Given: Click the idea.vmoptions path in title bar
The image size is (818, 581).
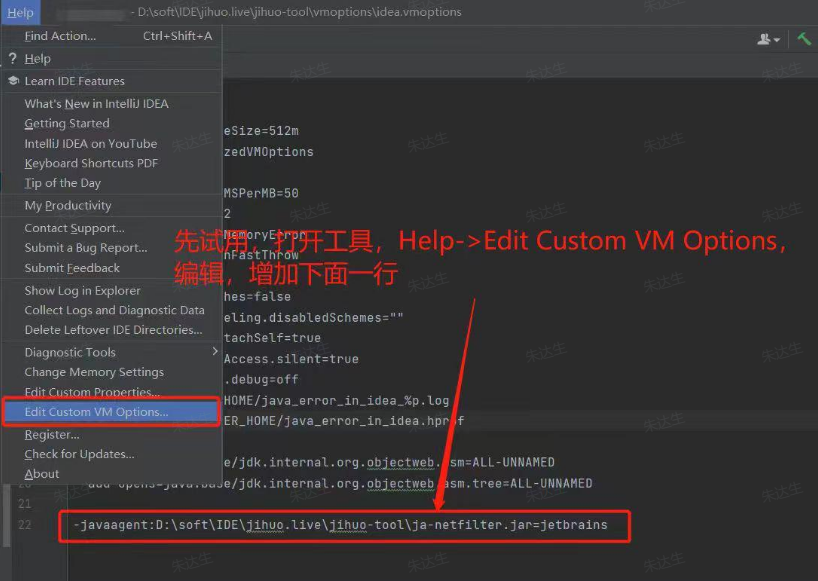Looking at the screenshot, I should tap(299, 12).
